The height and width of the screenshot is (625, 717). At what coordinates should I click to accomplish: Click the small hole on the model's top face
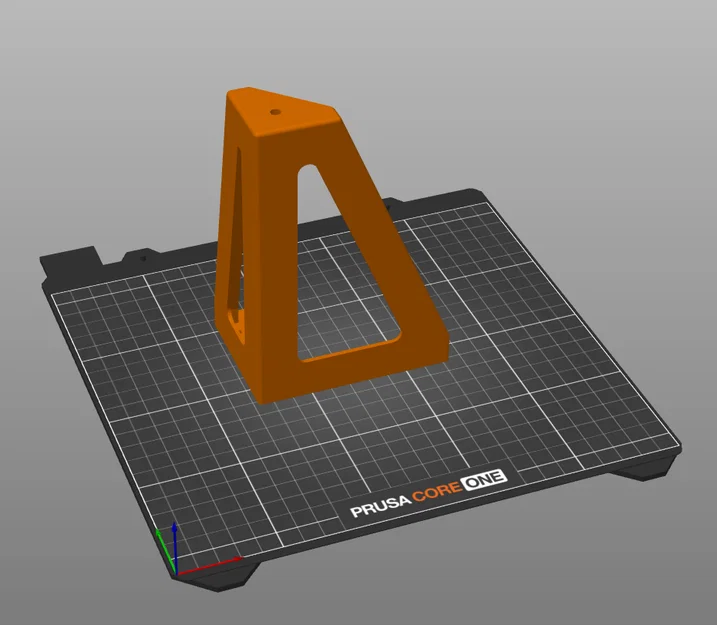pos(275,112)
